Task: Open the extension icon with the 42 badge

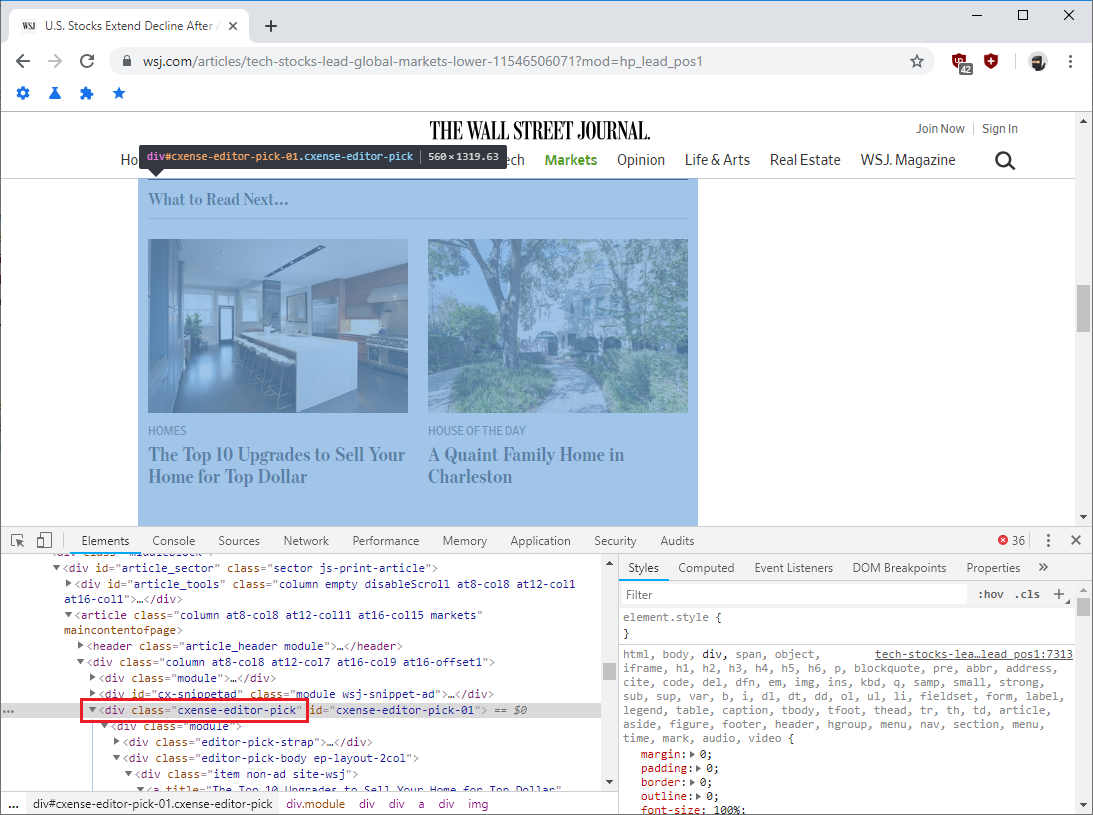Action: (961, 63)
